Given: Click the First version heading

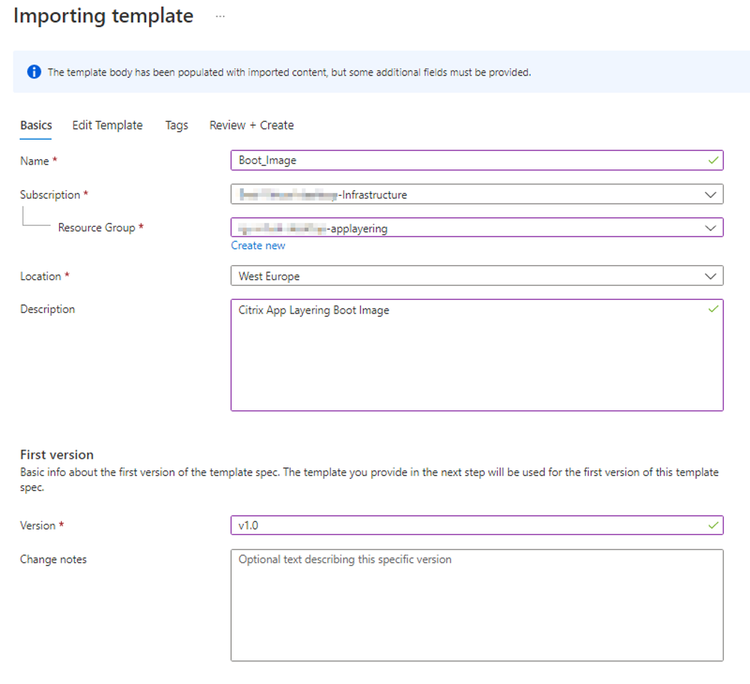Looking at the screenshot, I should click(x=57, y=454).
